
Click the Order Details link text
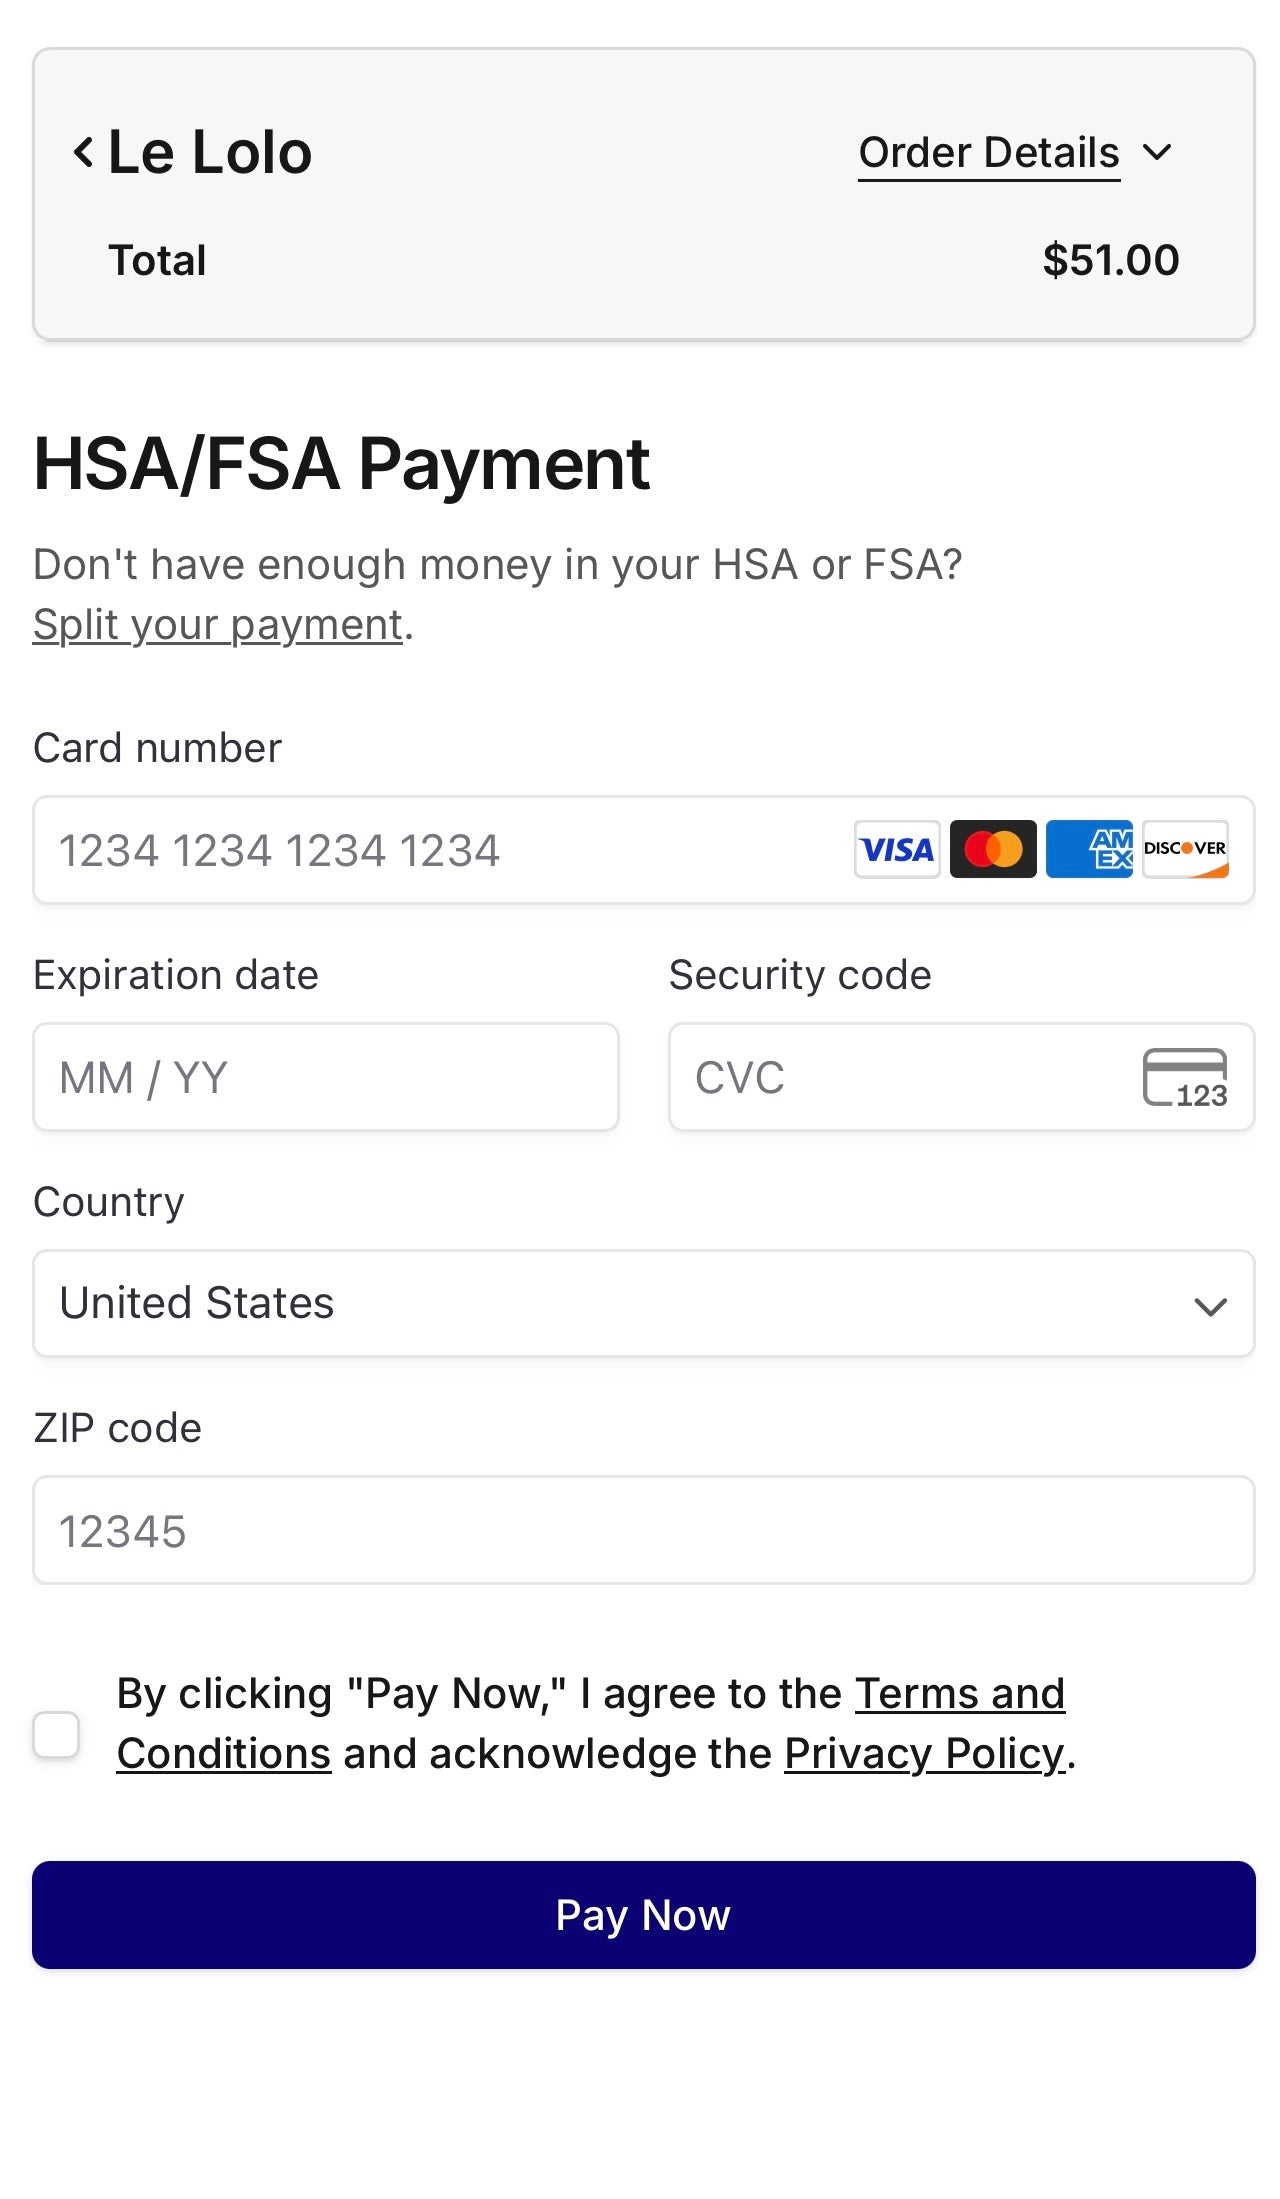point(988,153)
